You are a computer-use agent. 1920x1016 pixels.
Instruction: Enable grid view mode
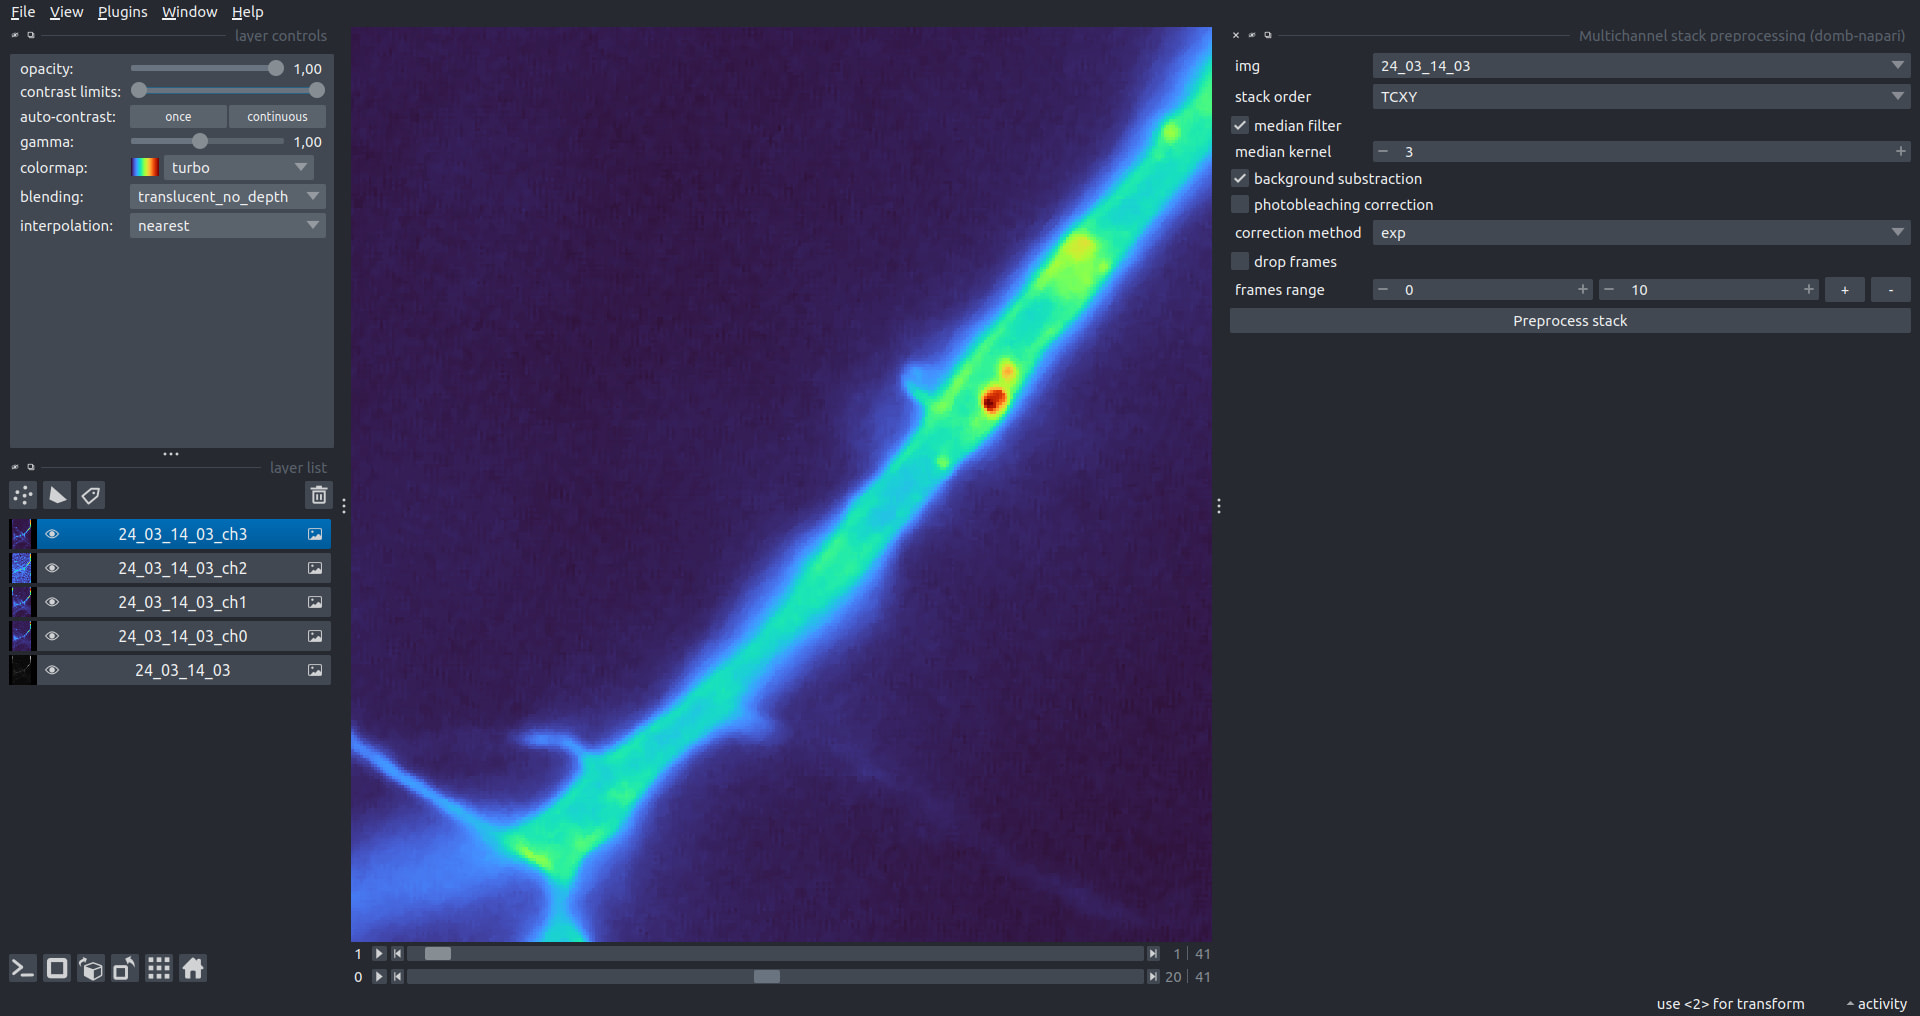159,968
